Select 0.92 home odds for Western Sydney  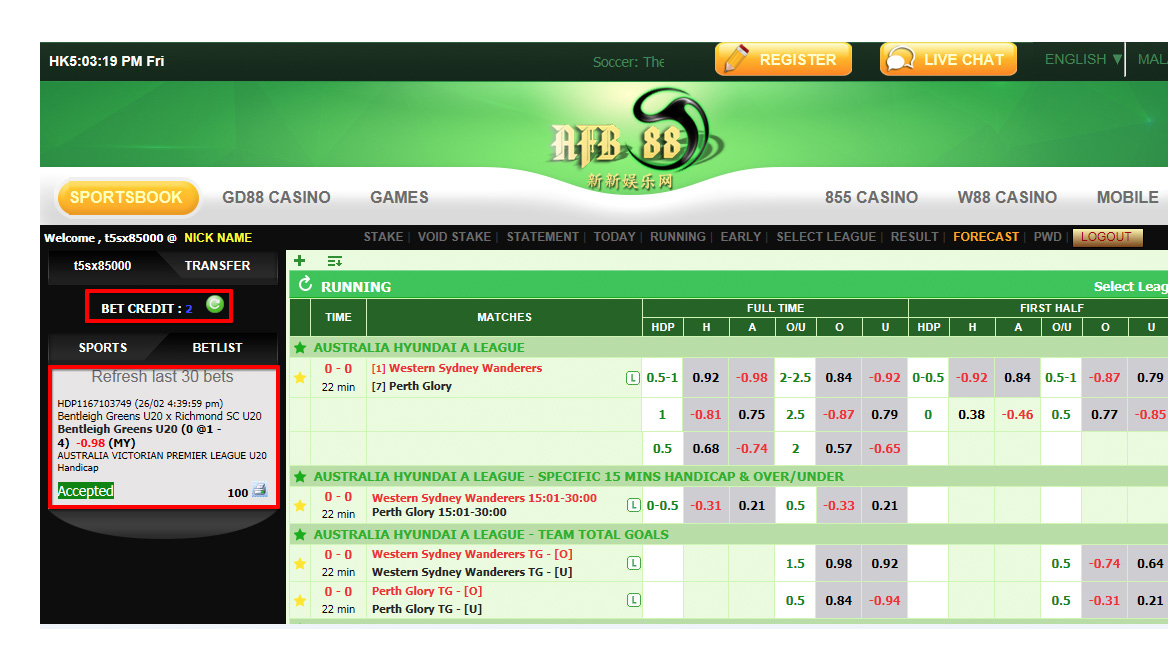pos(705,378)
